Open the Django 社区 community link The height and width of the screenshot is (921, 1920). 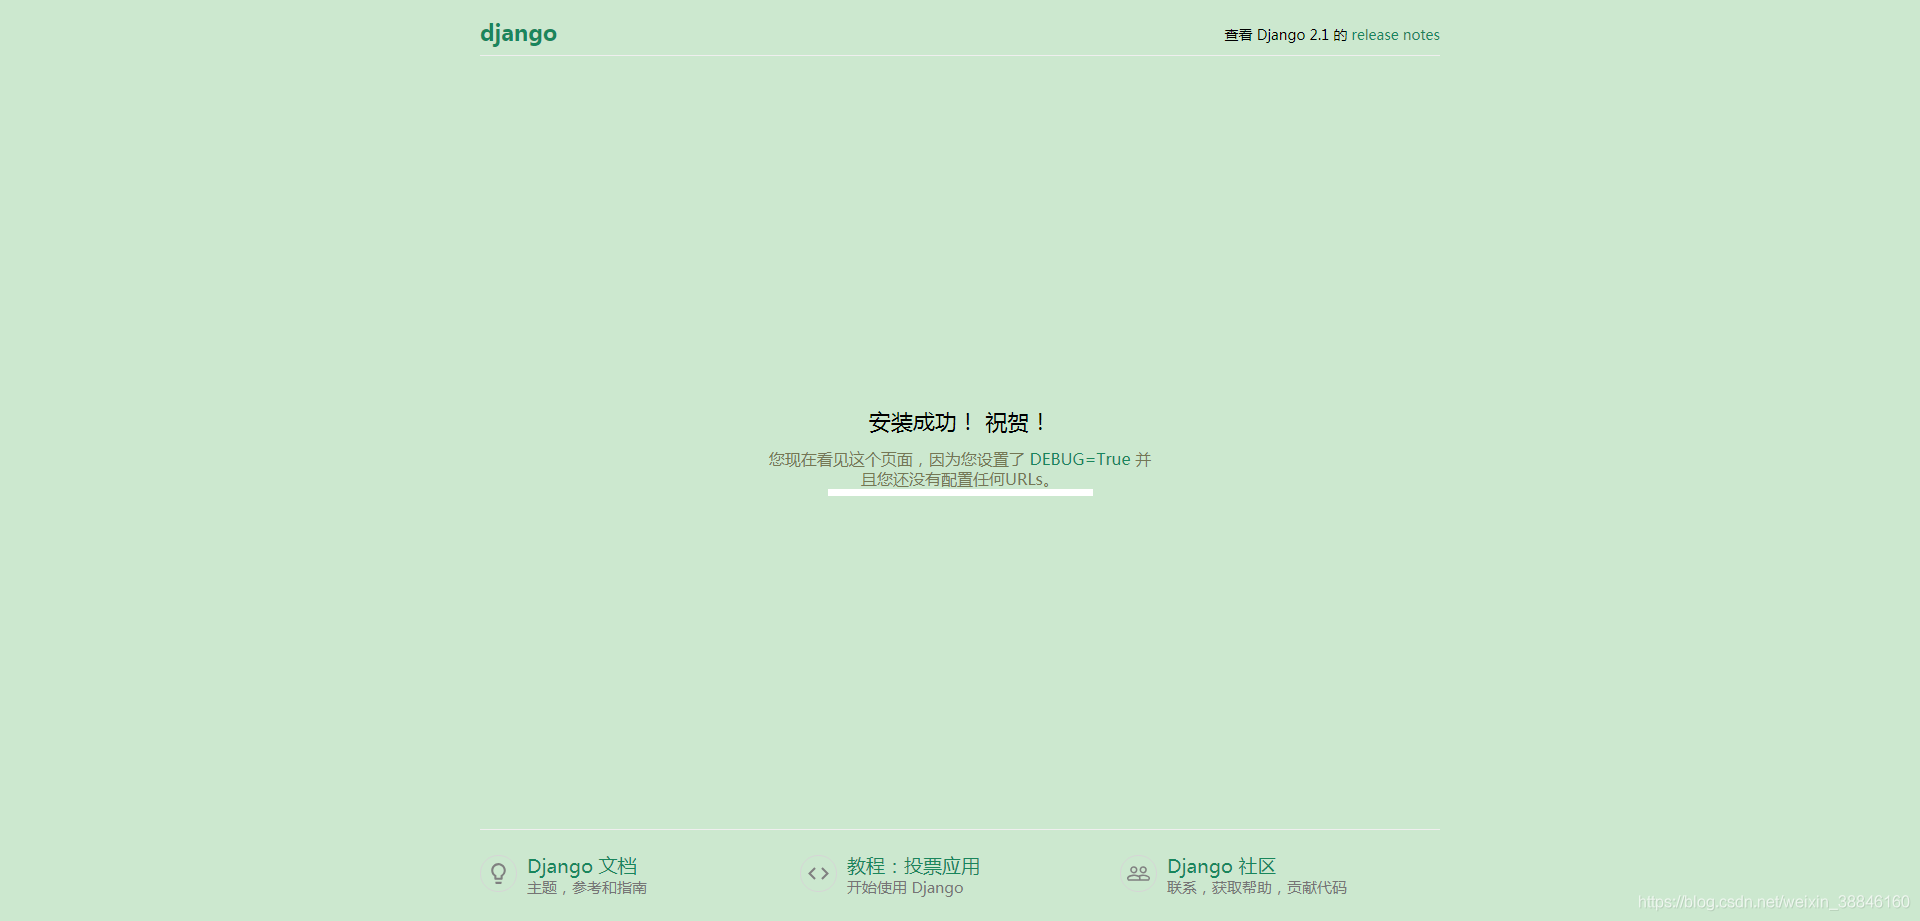(x=1221, y=866)
